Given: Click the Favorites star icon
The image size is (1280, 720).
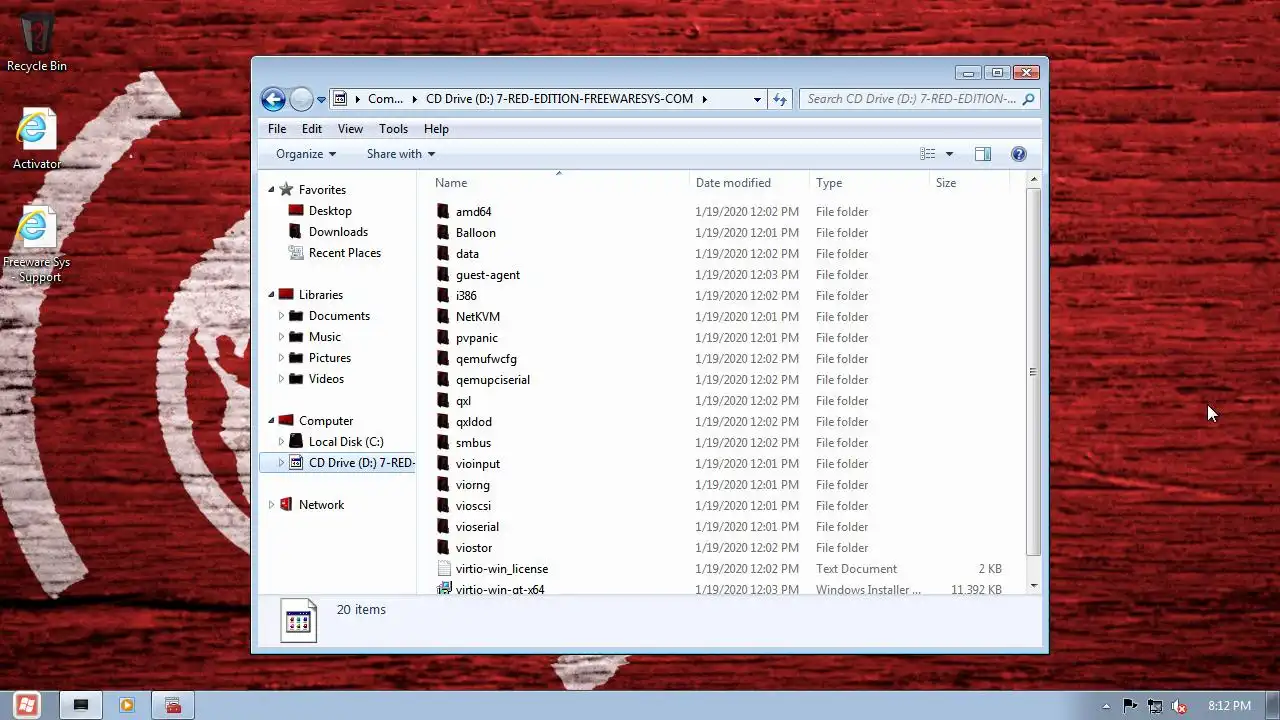Looking at the screenshot, I should tap(287, 189).
